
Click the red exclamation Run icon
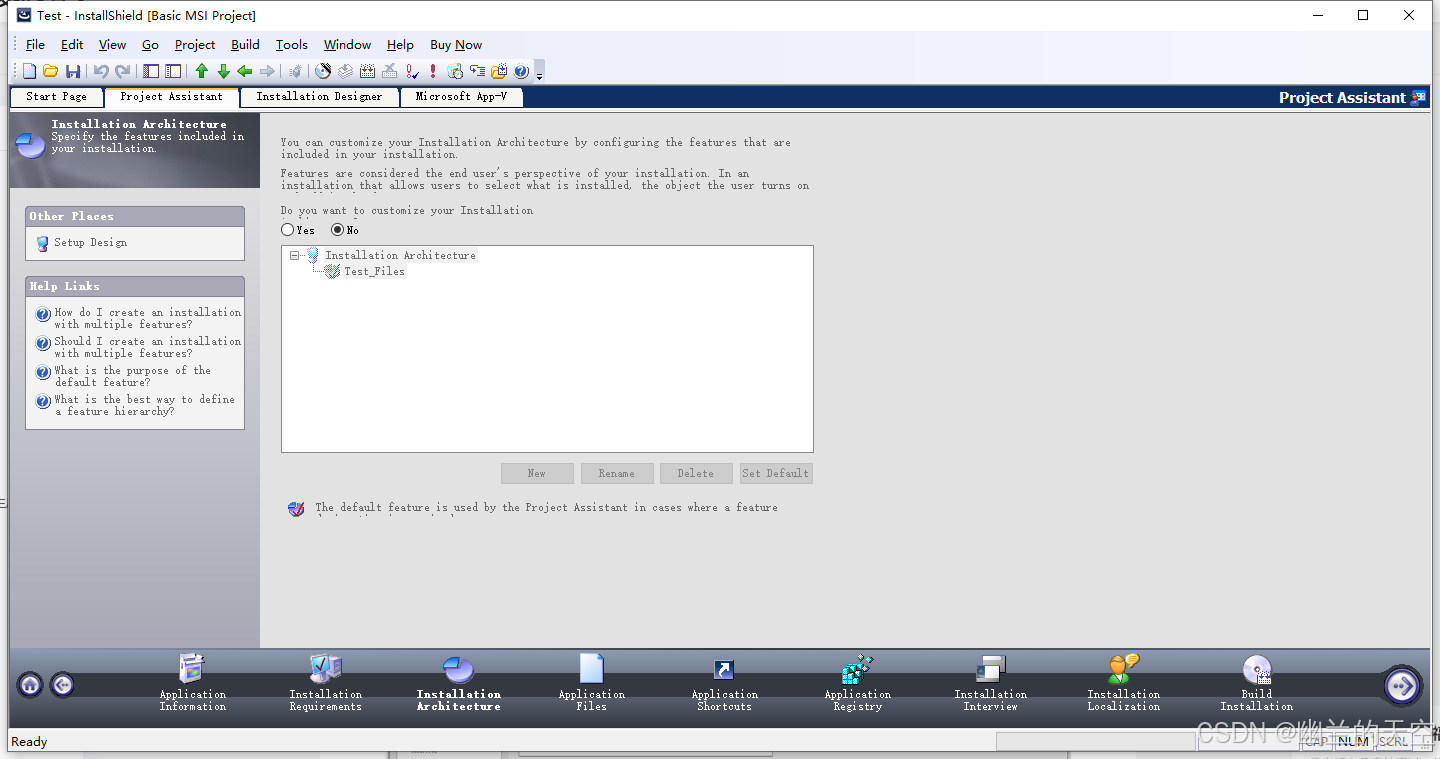(x=433, y=71)
